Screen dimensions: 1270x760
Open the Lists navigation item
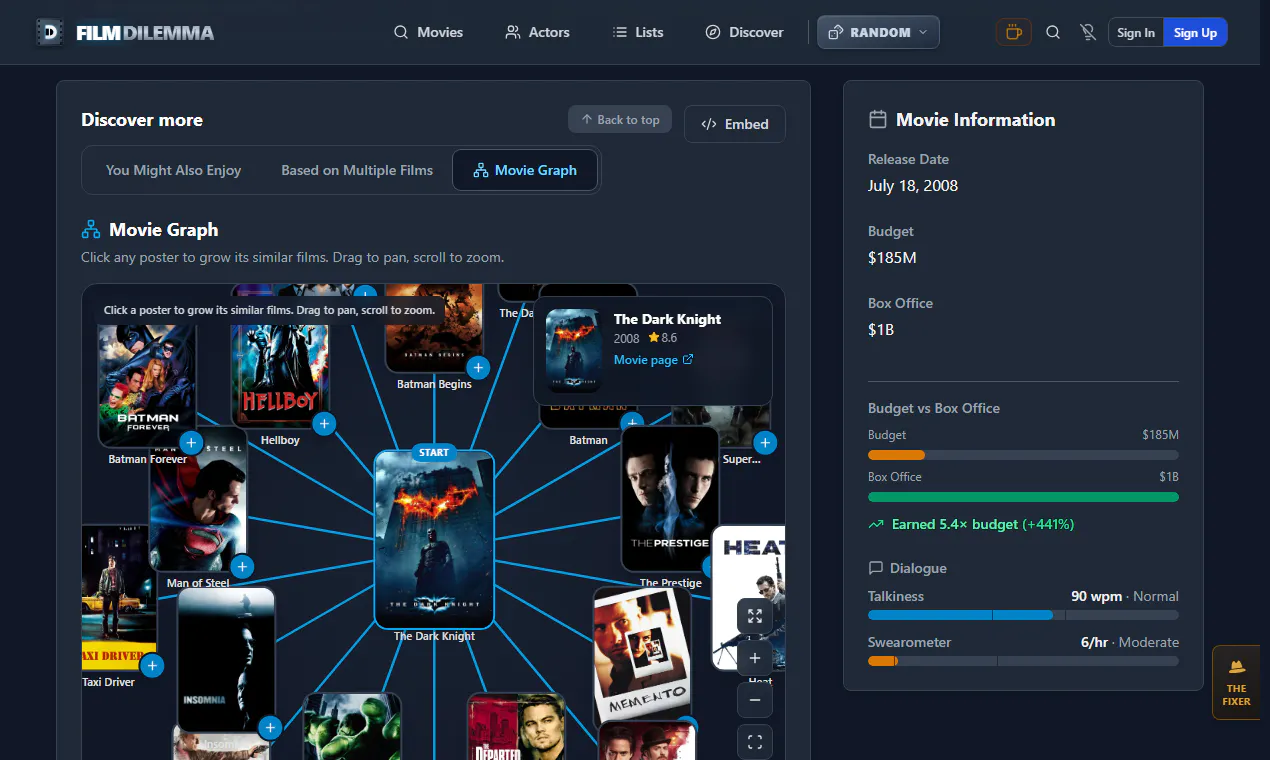click(x=638, y=32)
